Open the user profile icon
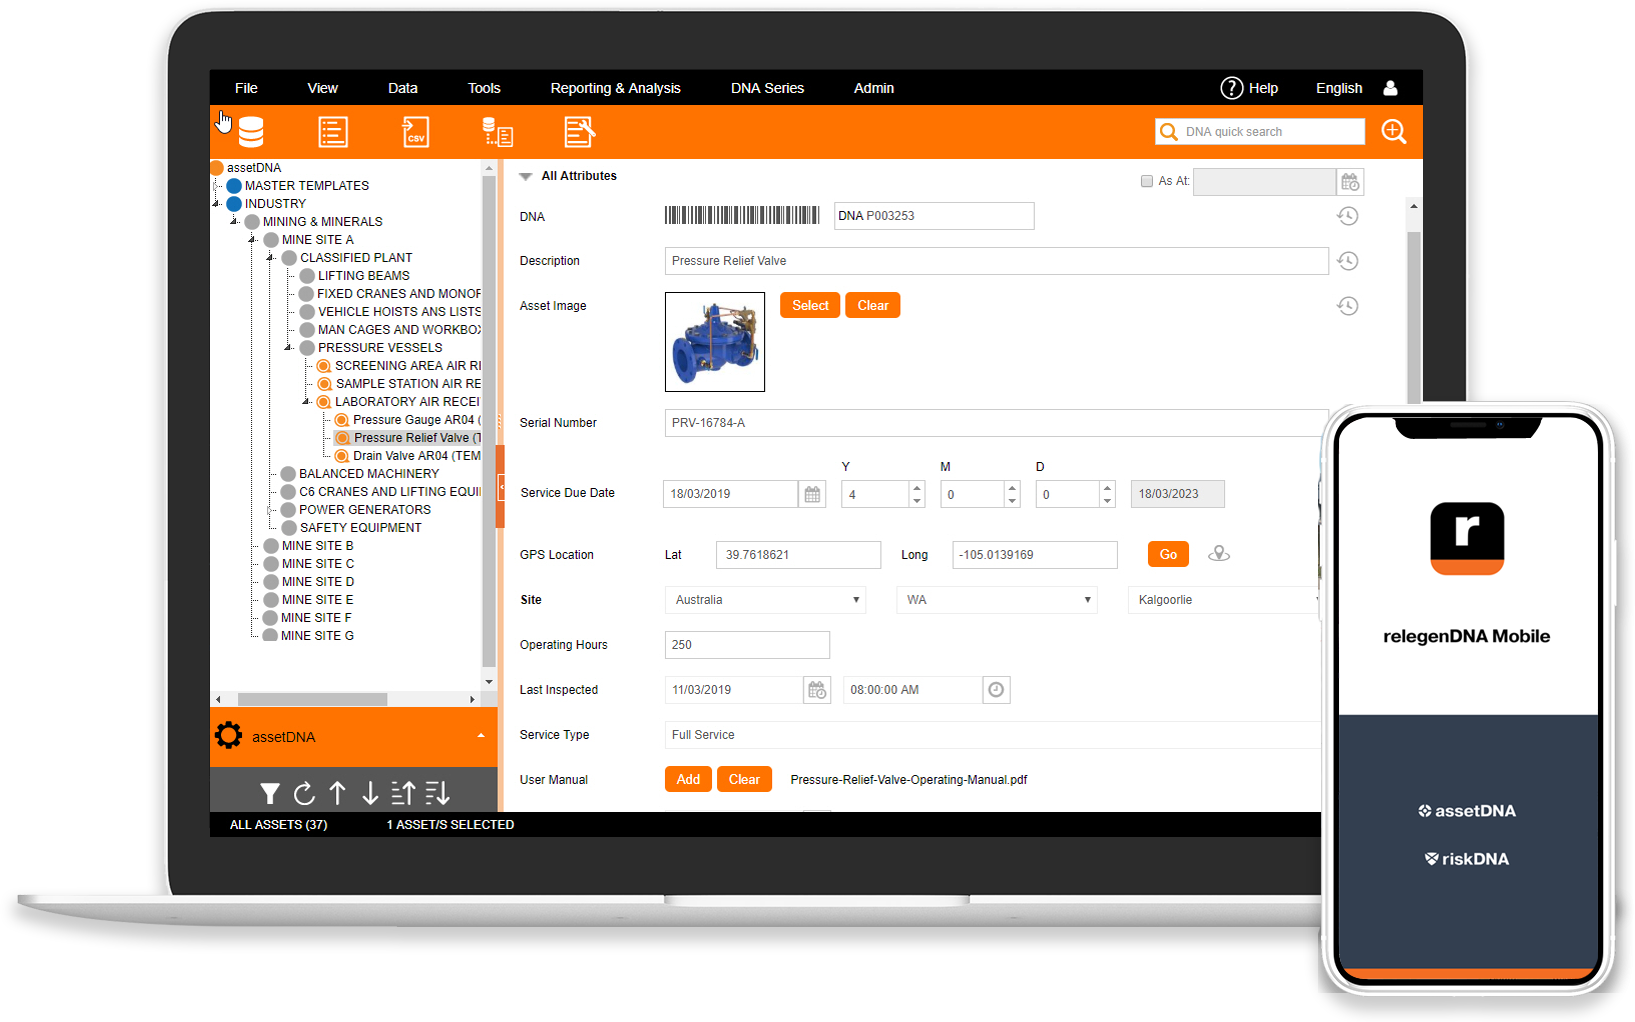Screen dimensions: 1635x1022 click(x=1390, y=88)
